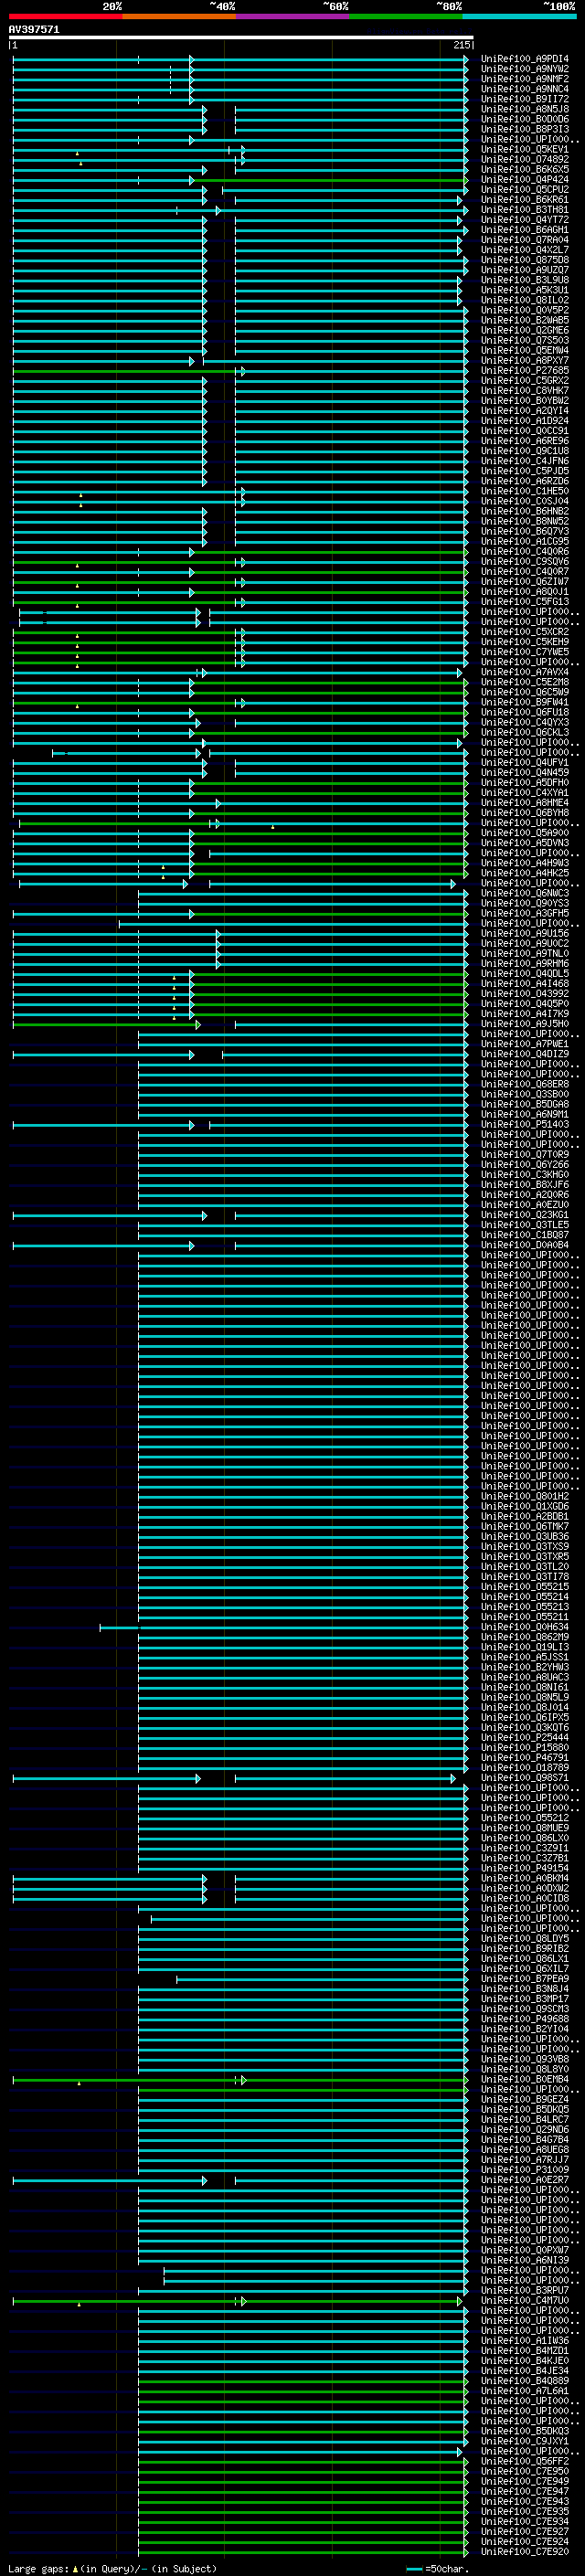Select label UniRef100_Q1XGD6

pos(524,1506)
